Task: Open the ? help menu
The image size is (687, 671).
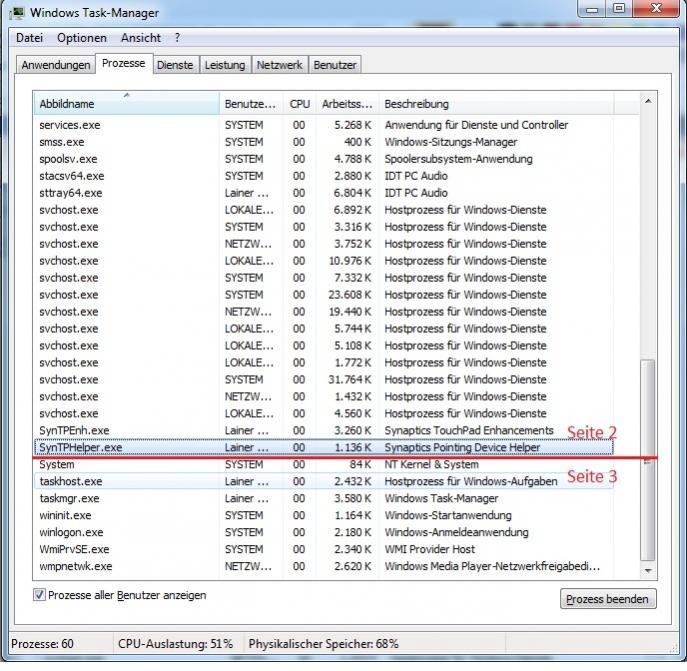Action: (177, 38)
